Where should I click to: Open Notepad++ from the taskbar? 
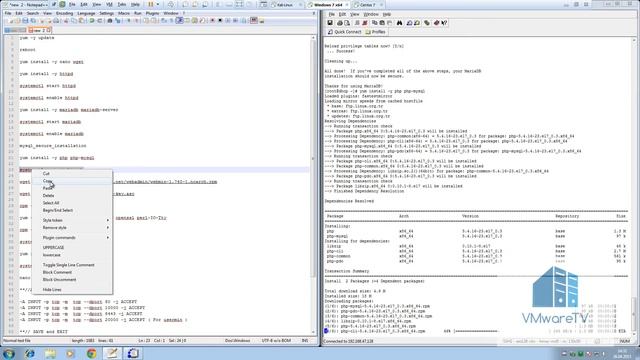tap(112, 353)
